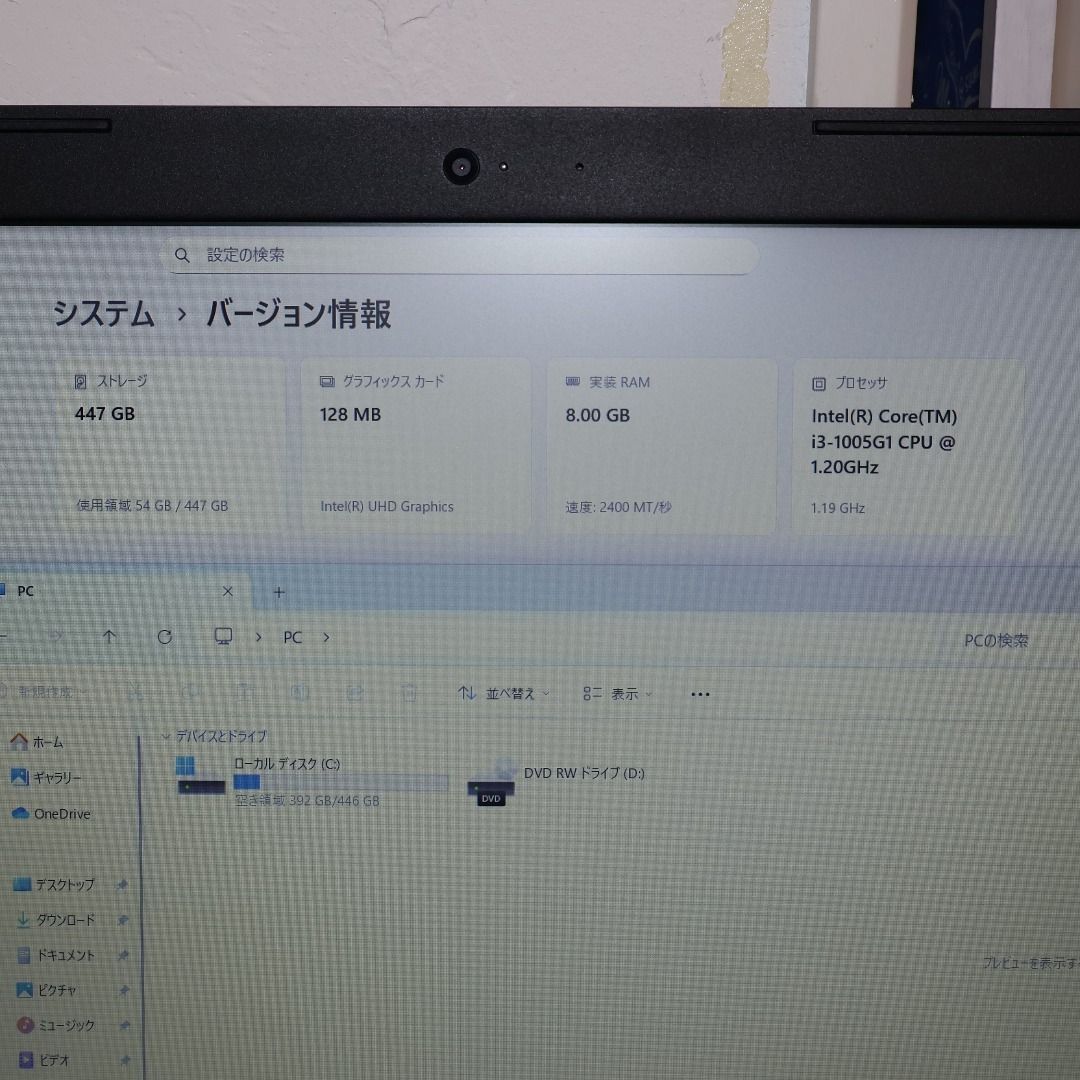Open the 表示 view dropdown
Screen dimensions: 1080x1080
[618, 694]
